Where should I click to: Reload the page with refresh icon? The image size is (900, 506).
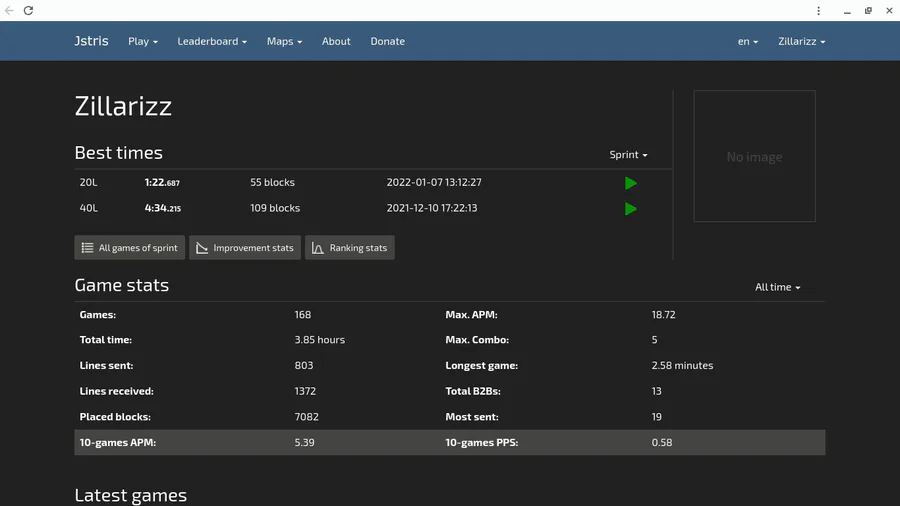tap(28, 10)
